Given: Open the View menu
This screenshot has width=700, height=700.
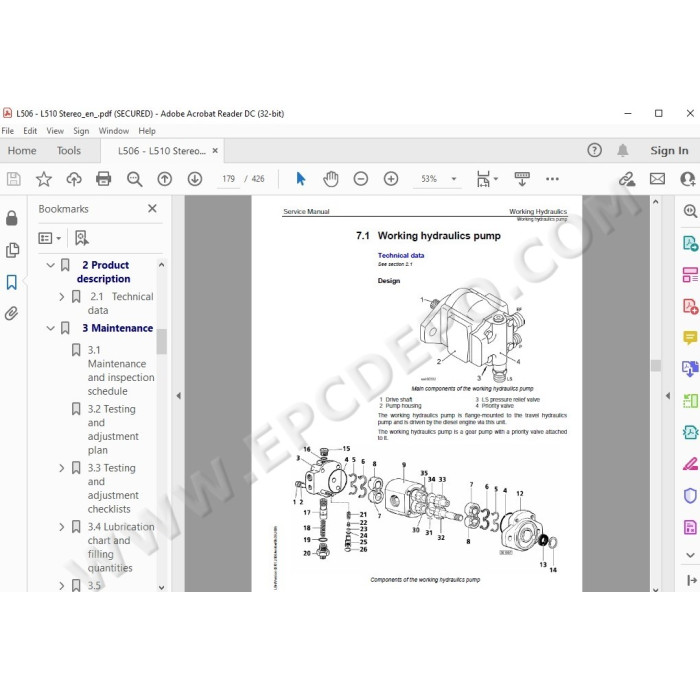Looking at the screenshot, I should point(55,131).
